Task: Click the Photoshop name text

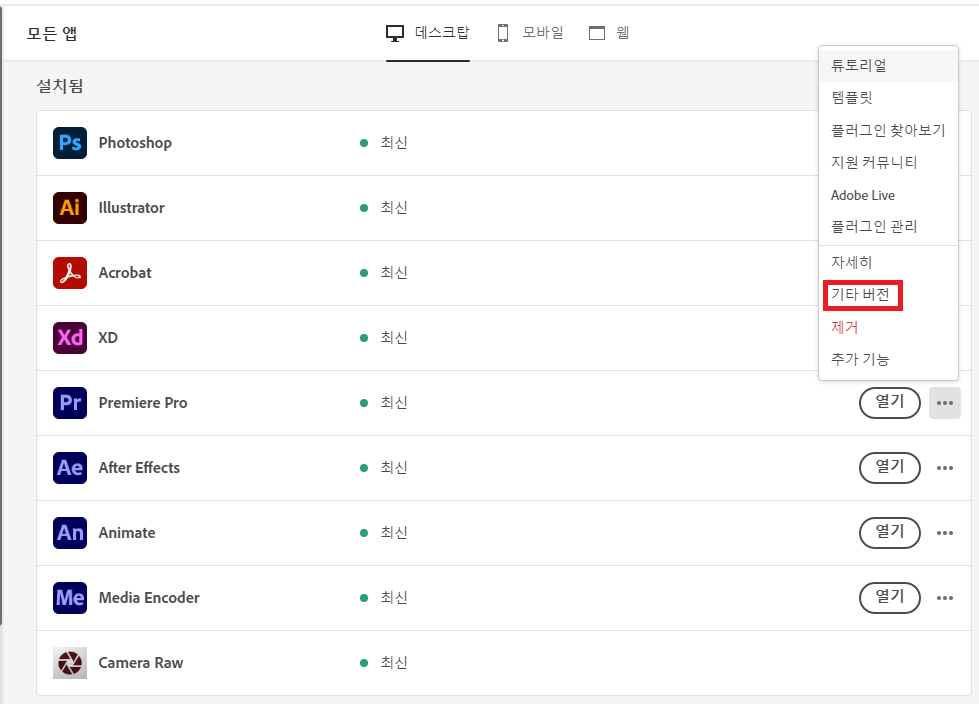Action: click(x=135, y=143)
